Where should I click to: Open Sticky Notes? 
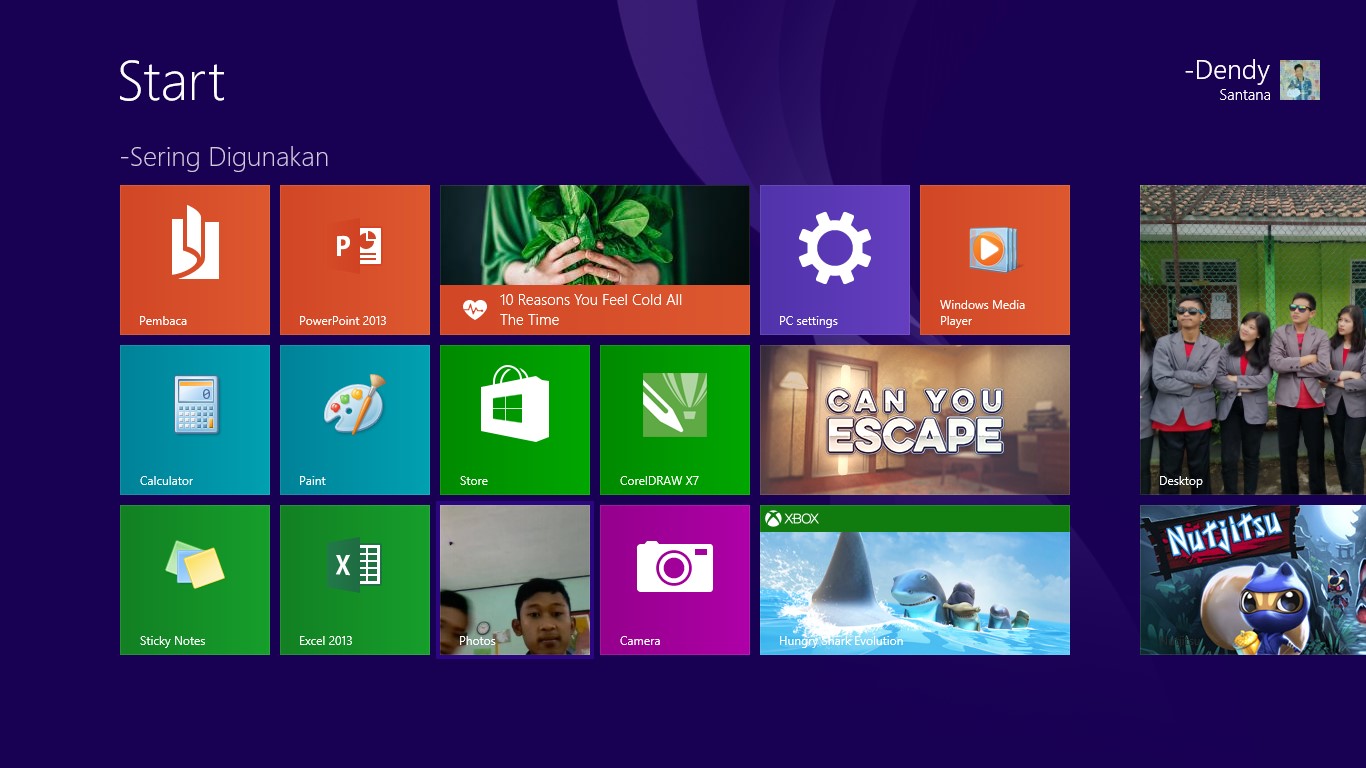click(x=194, y=579)
